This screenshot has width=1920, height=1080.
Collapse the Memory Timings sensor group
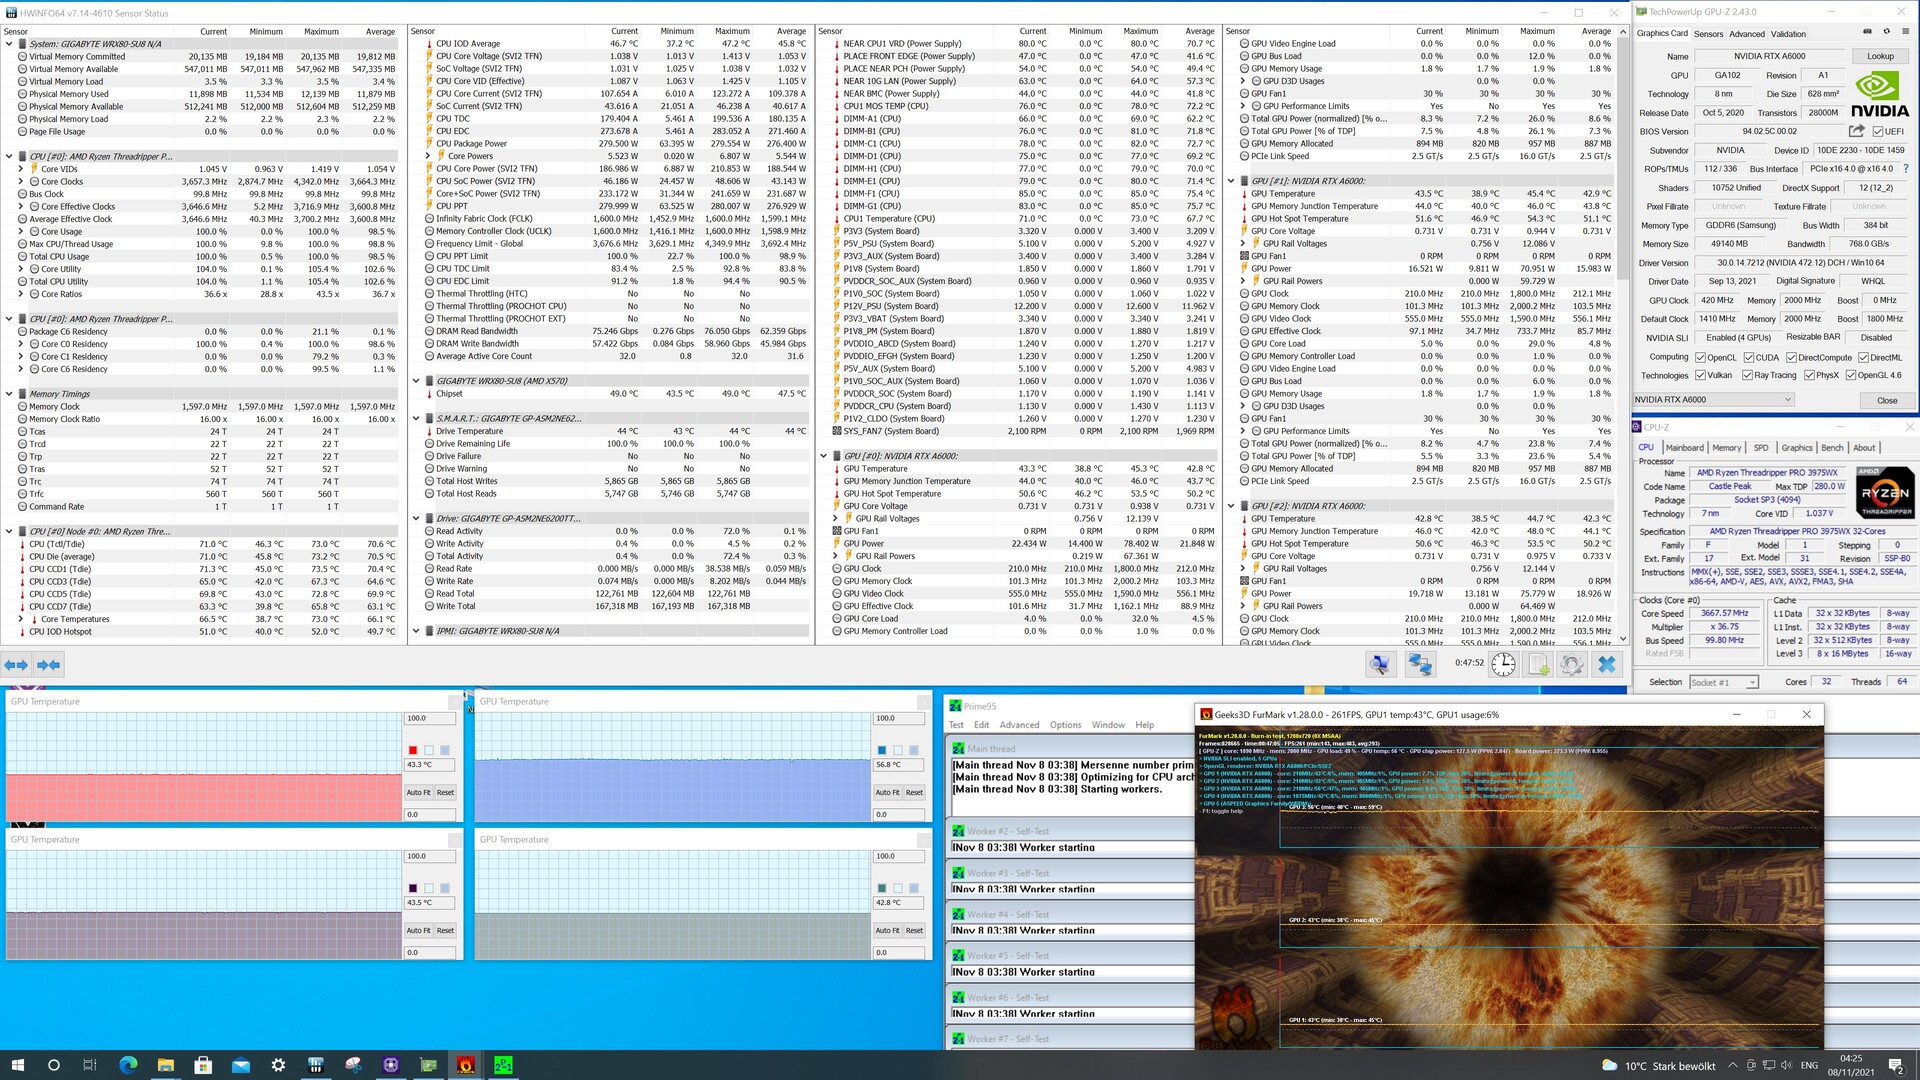point(9,394)
